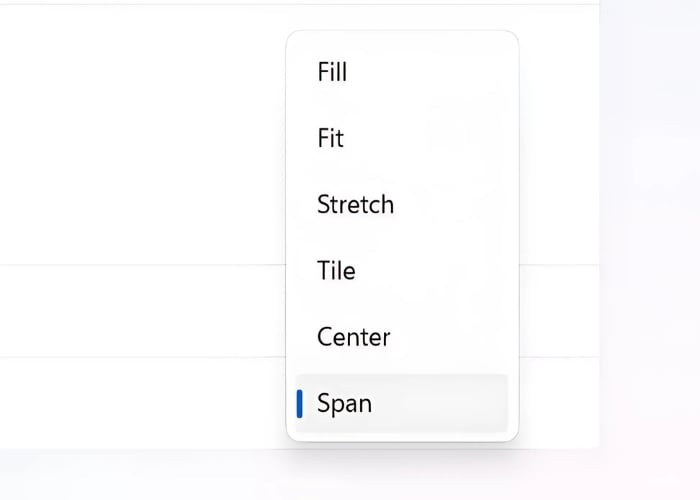Click the Fit entry below Fill
This screenshot has width=700, height=500.
pyautogui.click(x=330, y=138)
